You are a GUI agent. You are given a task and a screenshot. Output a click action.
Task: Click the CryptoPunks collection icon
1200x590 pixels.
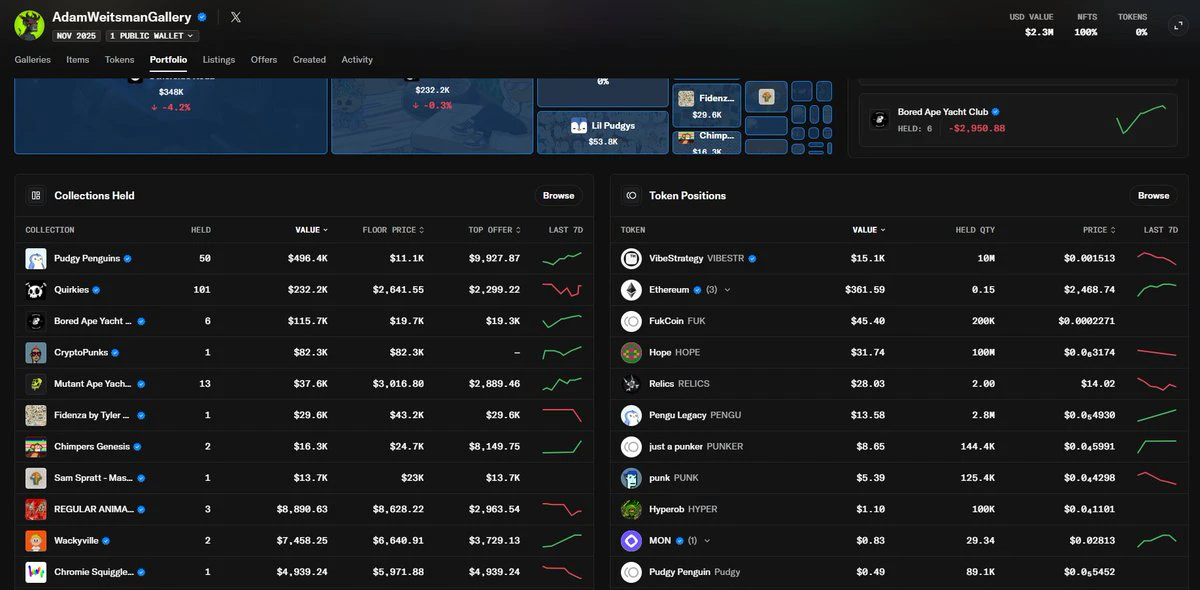coord(36,353)
